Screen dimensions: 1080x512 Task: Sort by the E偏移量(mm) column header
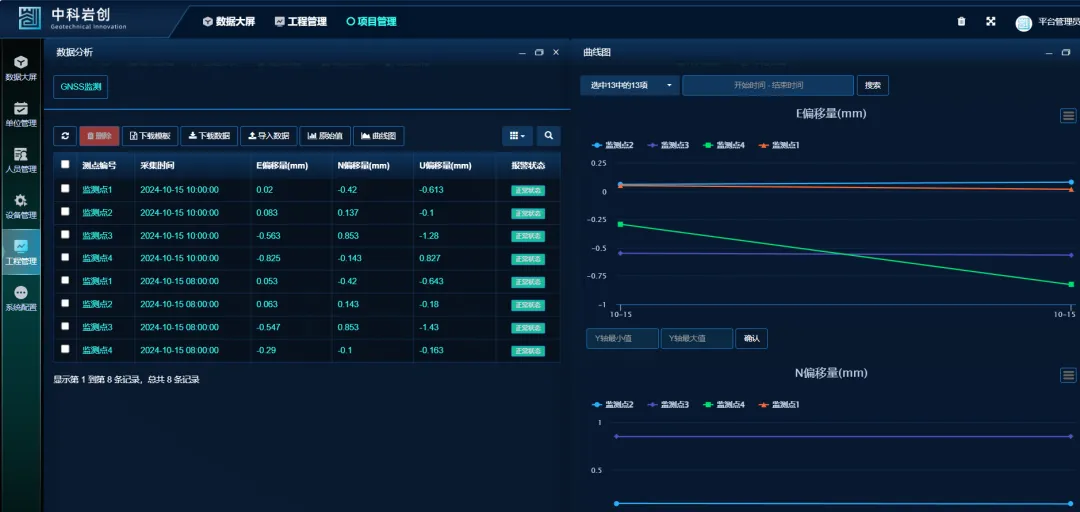click(x=291, y=165)
